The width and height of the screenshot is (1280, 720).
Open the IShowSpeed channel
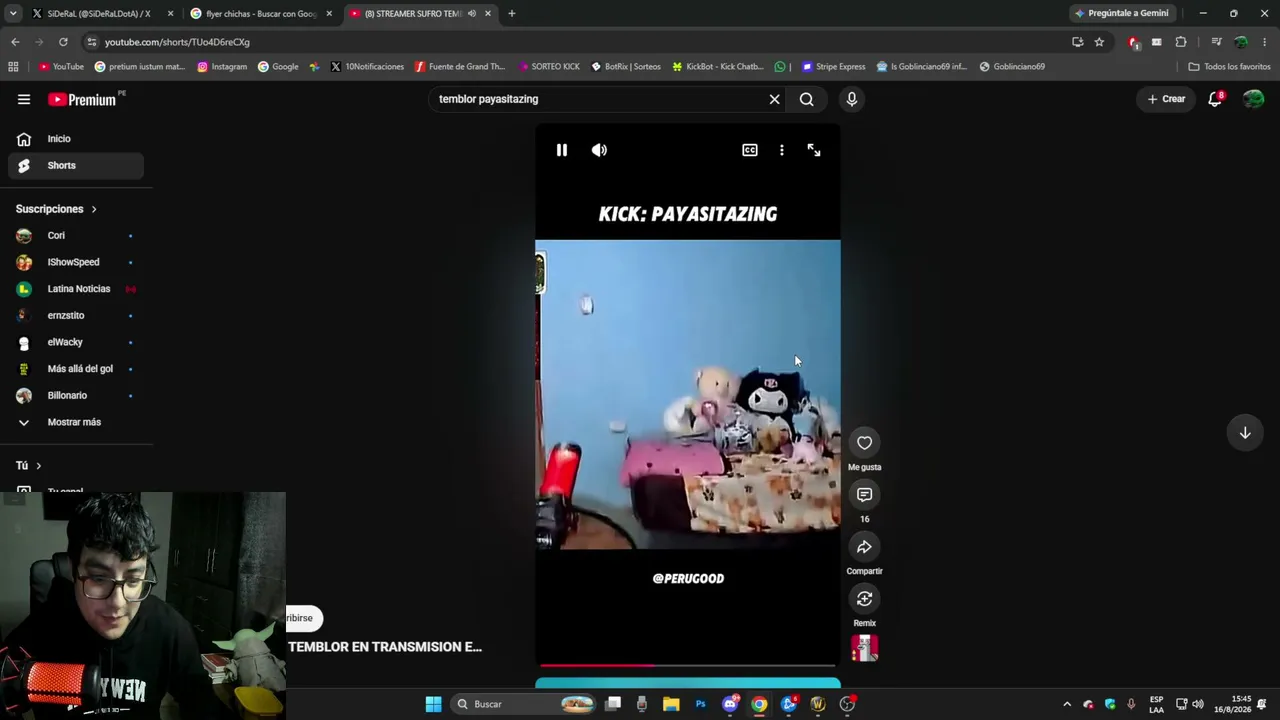(76, 262)
